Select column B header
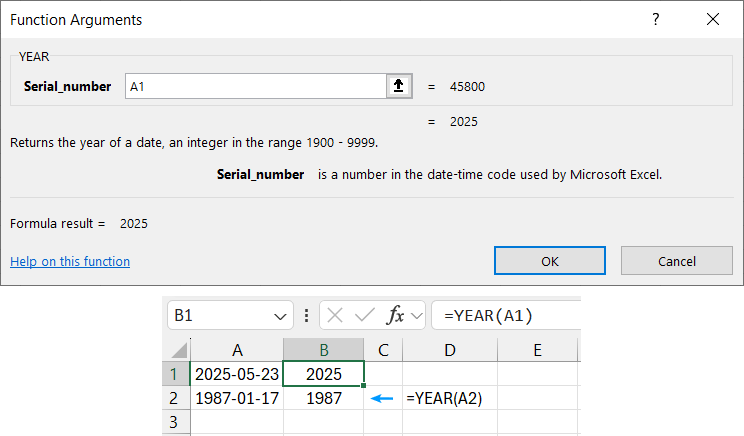Viewport: 744px width, 436px height. (324, 350)
